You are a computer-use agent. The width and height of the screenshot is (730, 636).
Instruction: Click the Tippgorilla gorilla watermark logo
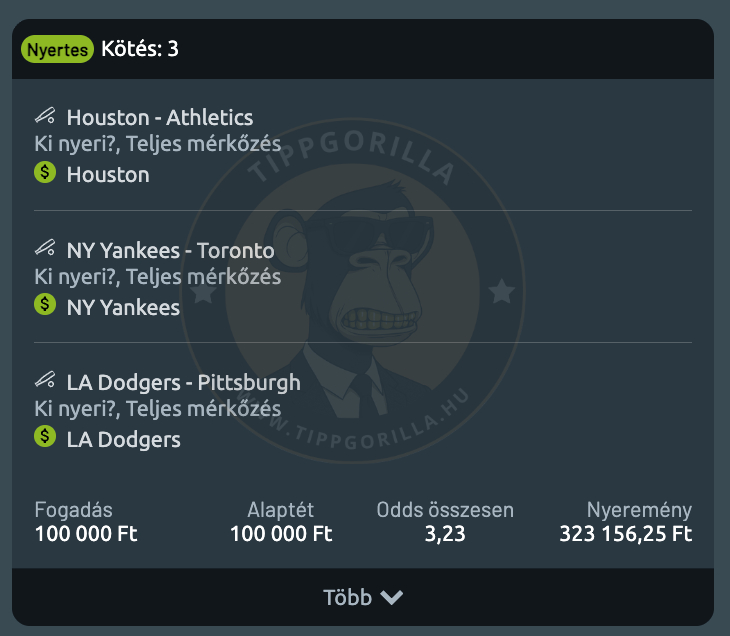(352, 291)
